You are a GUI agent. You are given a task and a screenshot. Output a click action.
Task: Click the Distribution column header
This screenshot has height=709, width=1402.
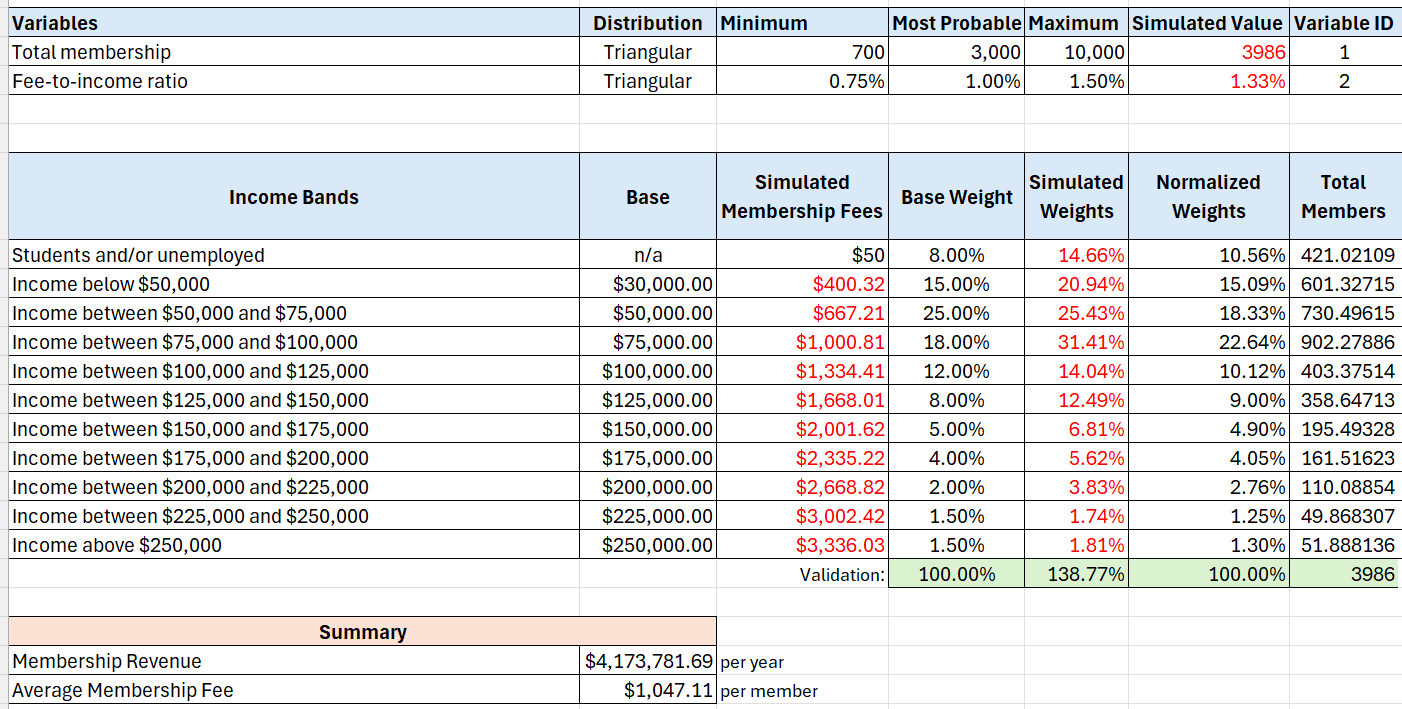point(648,23)
